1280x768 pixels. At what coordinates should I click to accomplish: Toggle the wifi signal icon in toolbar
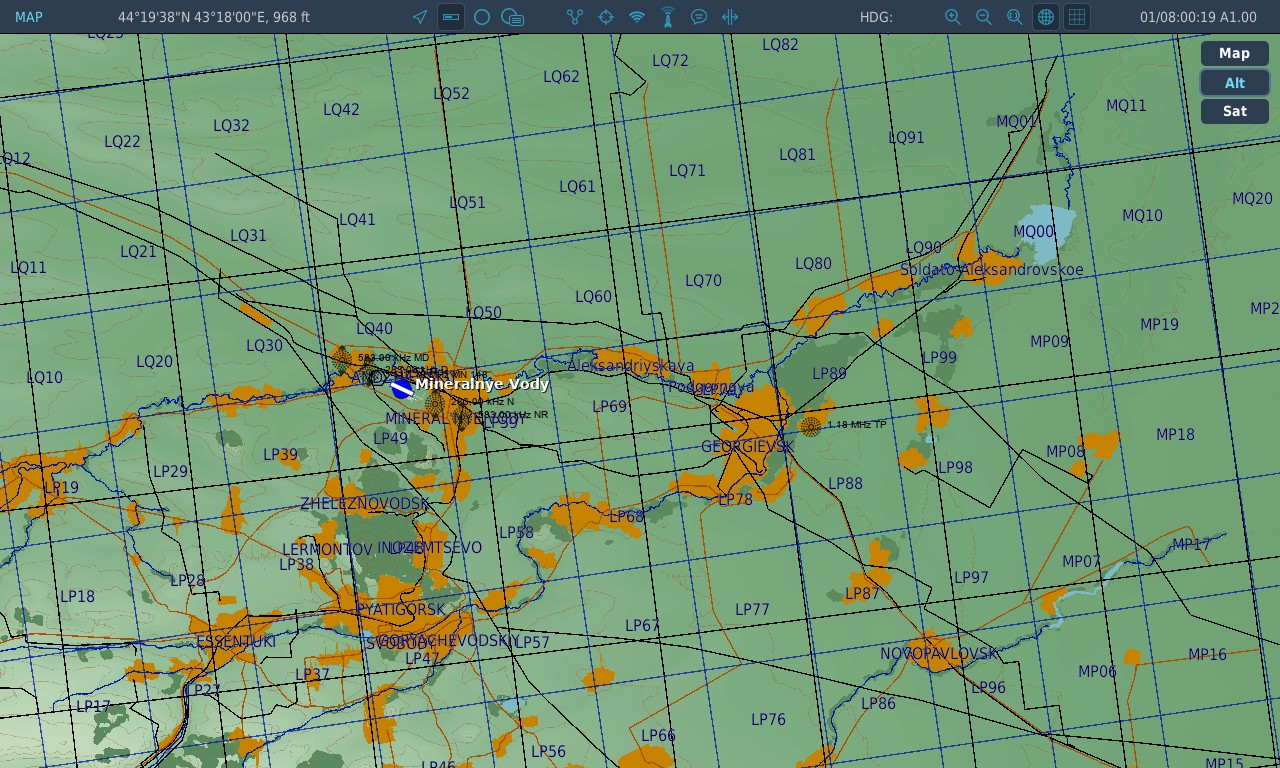point(637,17)
